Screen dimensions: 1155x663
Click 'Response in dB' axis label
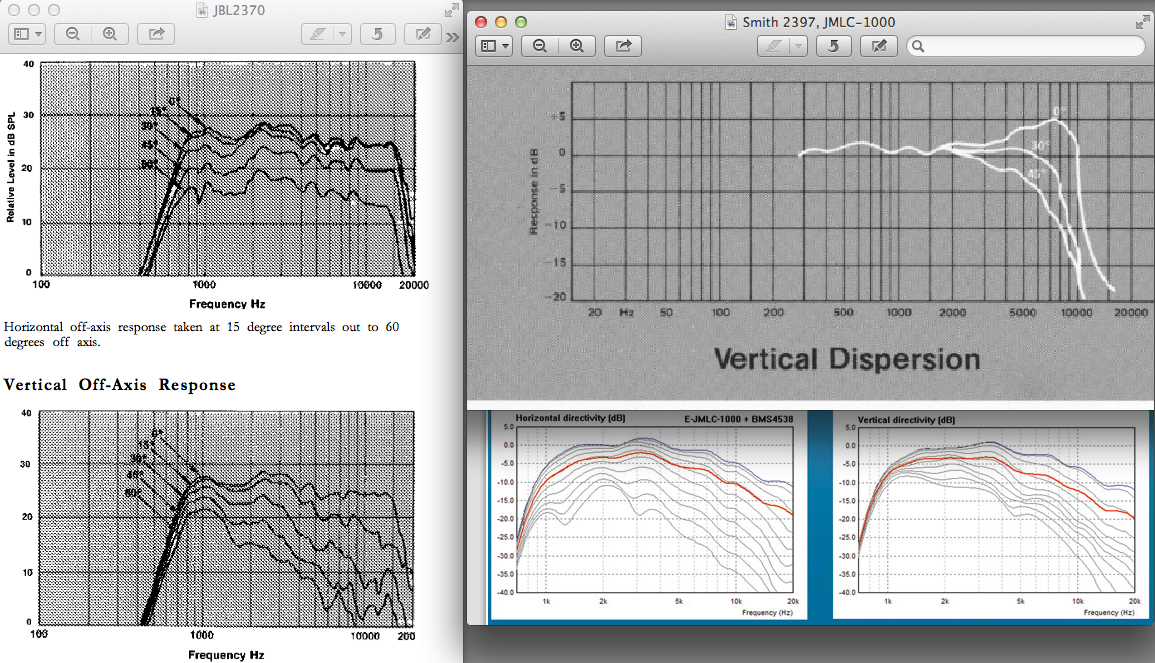coord(534,192)
